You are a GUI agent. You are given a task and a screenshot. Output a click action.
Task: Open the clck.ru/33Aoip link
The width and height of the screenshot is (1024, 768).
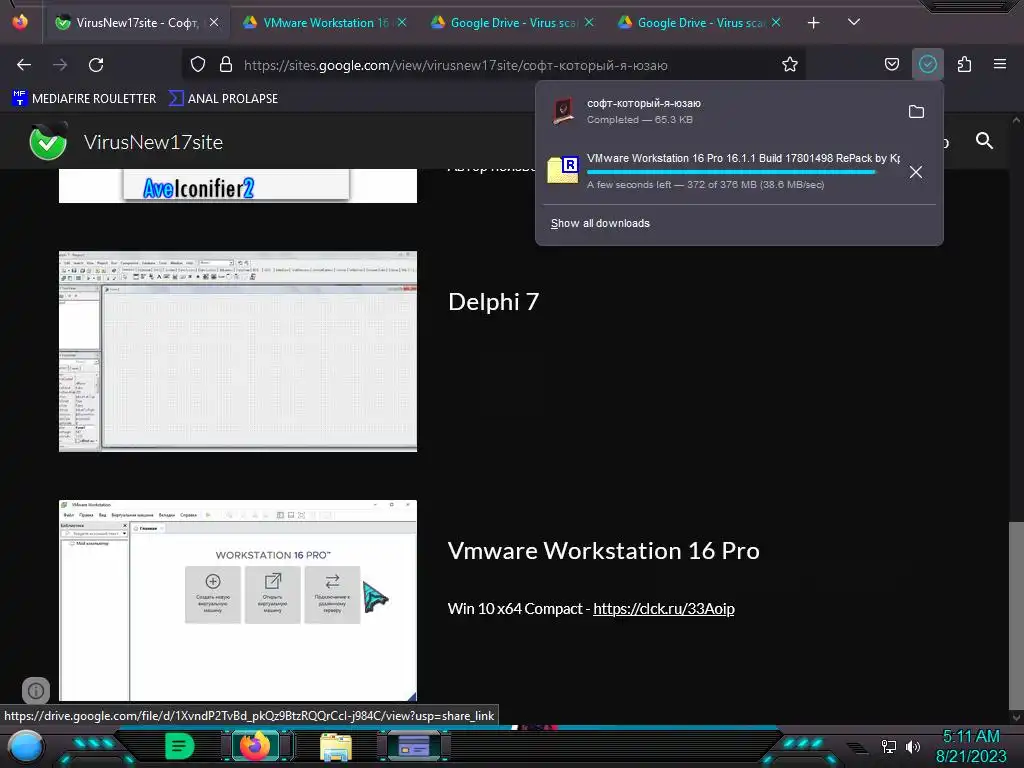[x=664, y=609]
